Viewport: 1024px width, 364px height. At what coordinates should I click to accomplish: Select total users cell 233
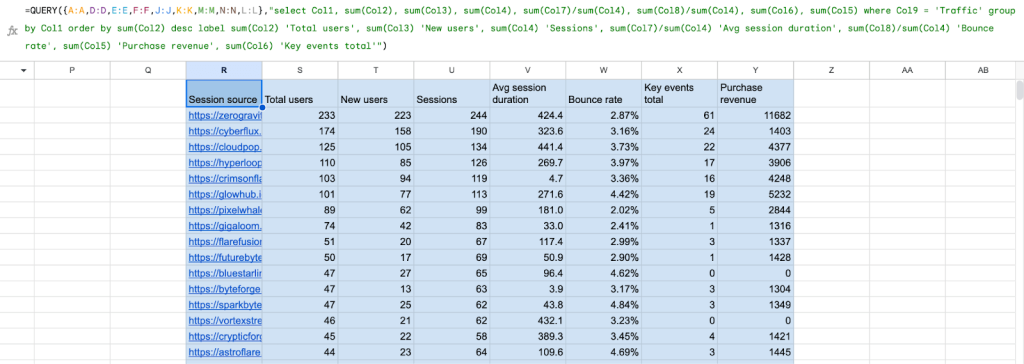tap(300, 115)
